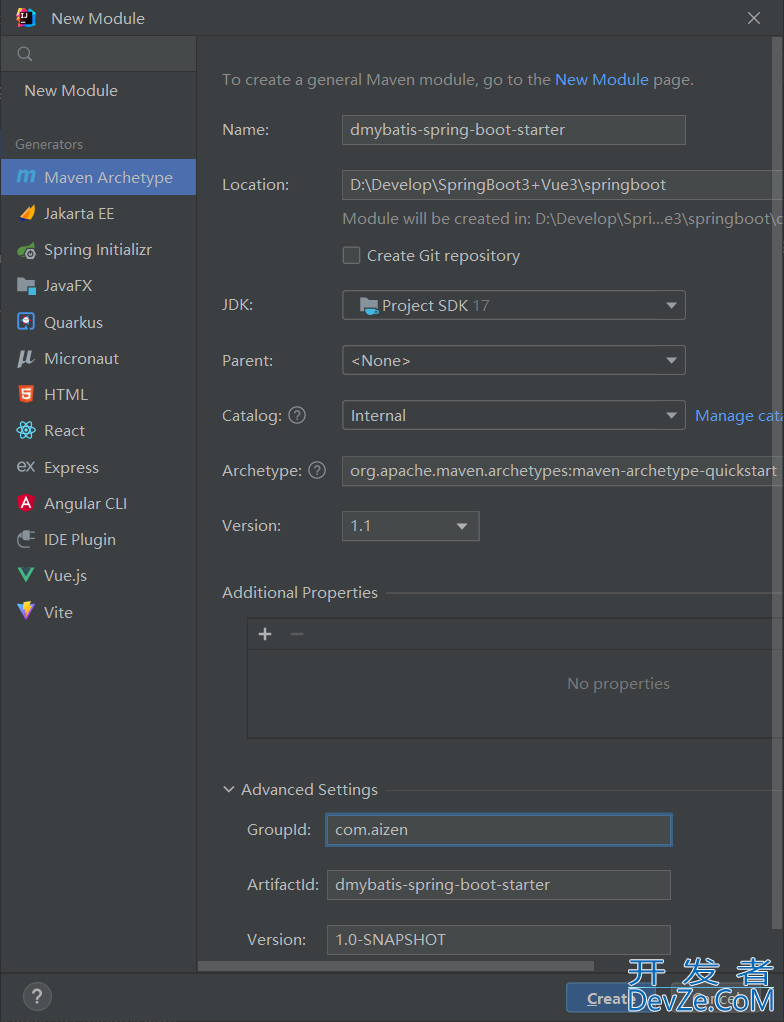Select Maven Archetype generator icon

tap(25, 177)
